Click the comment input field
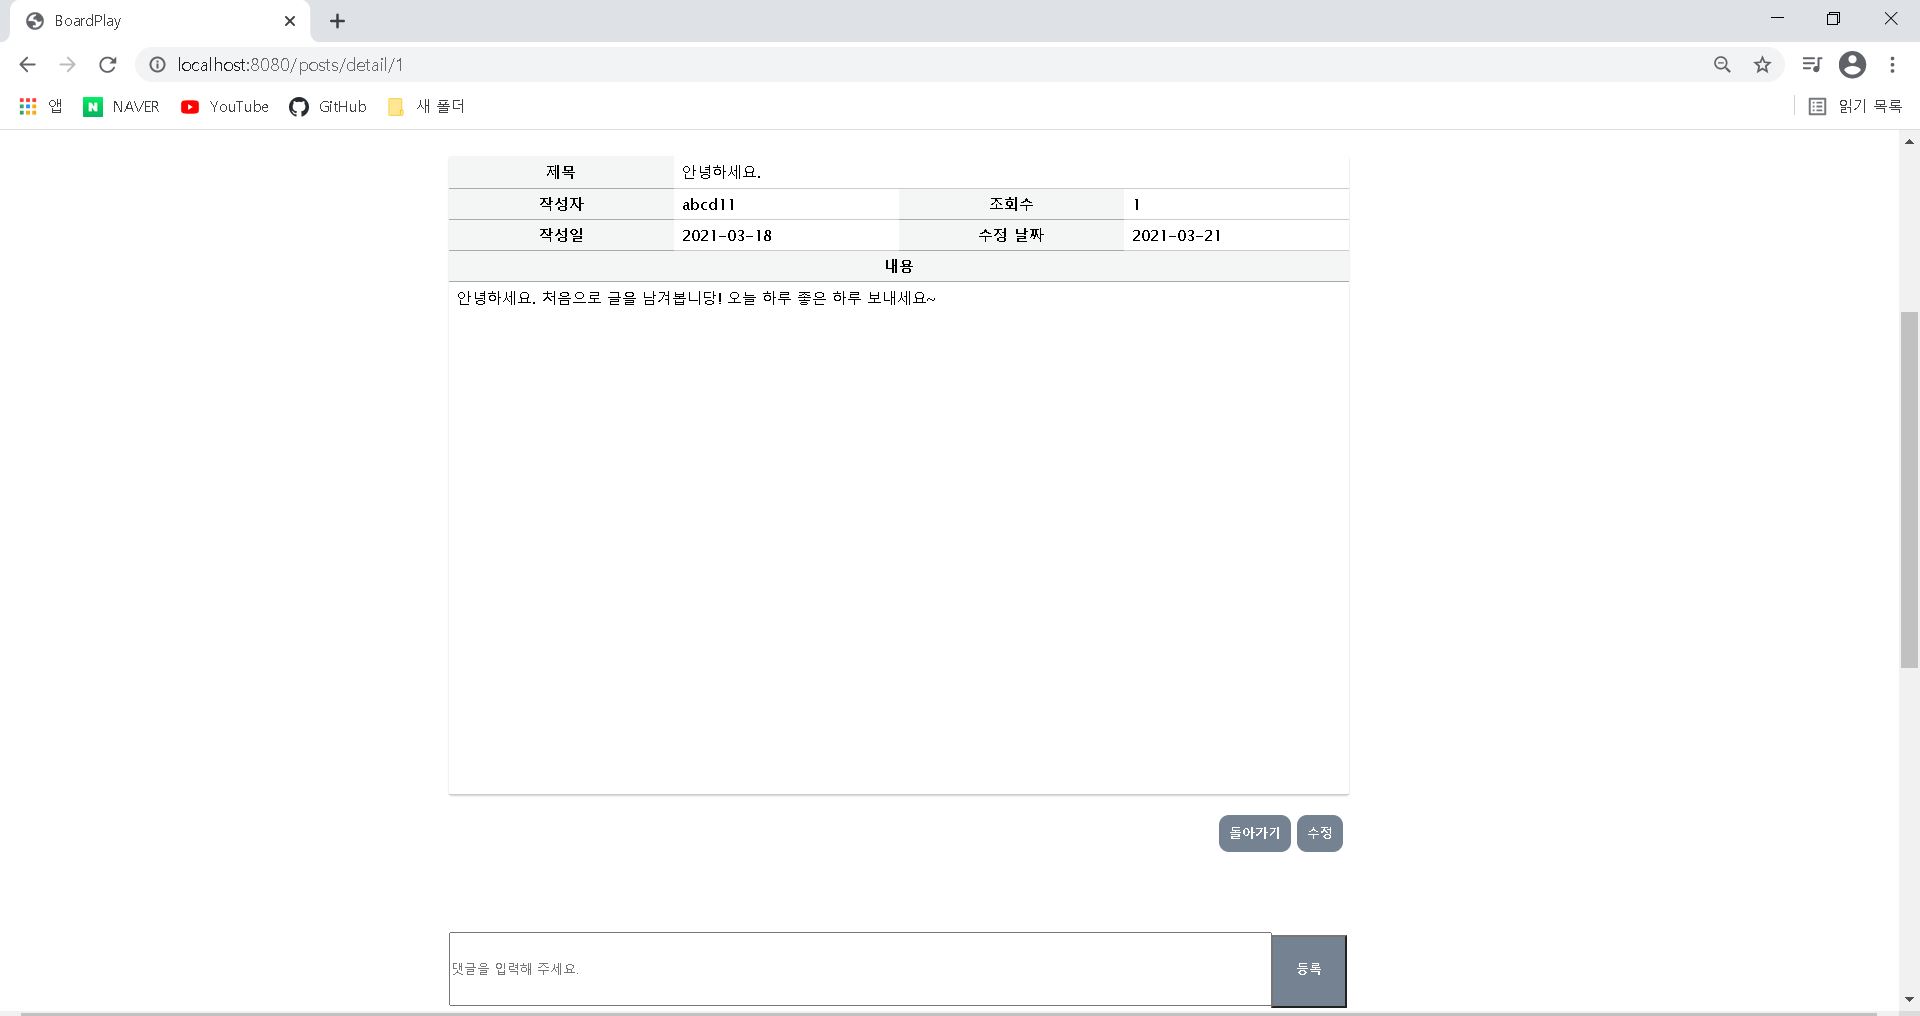The image size is (1920, 1016). (x=860, y=968)
